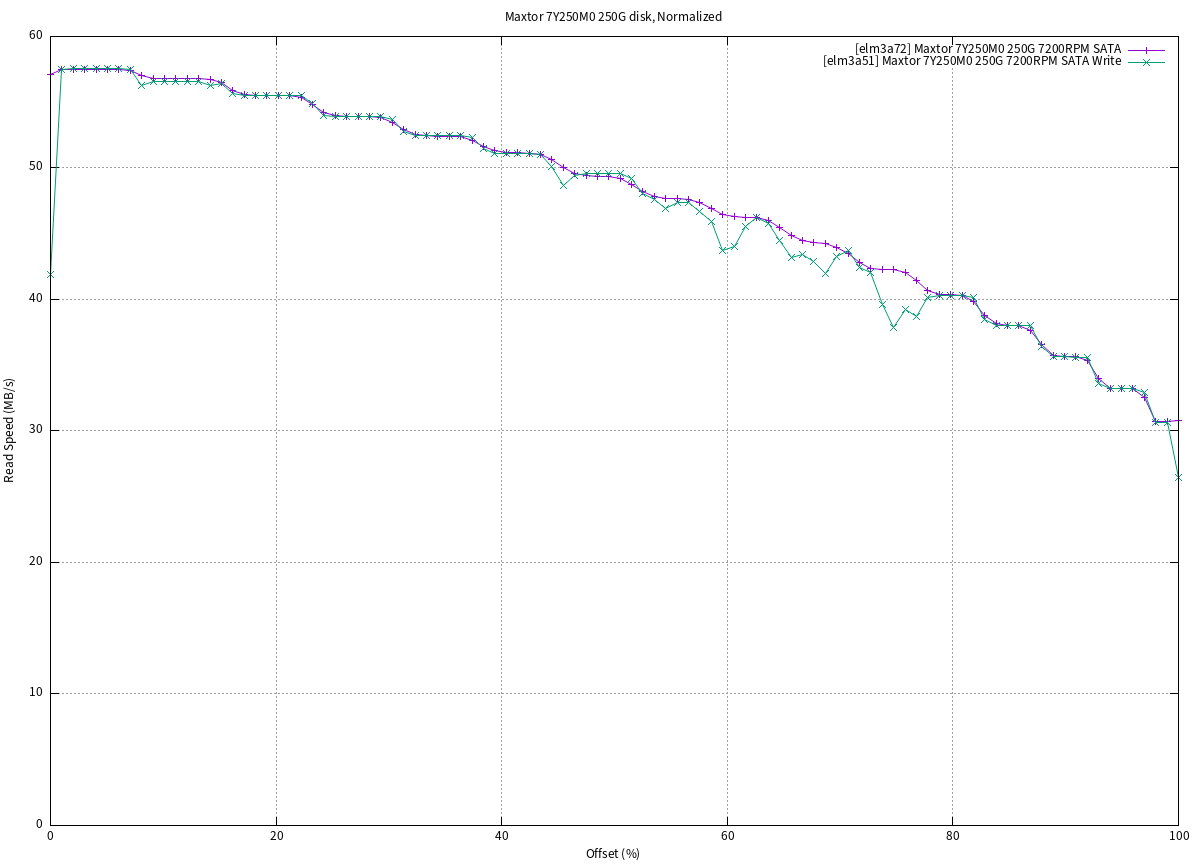Image resolution: width=1200 pixels, height=864 pixels.
Task: Click the purple legend line sample for elm3a72
Action: tap(1146, 49)
